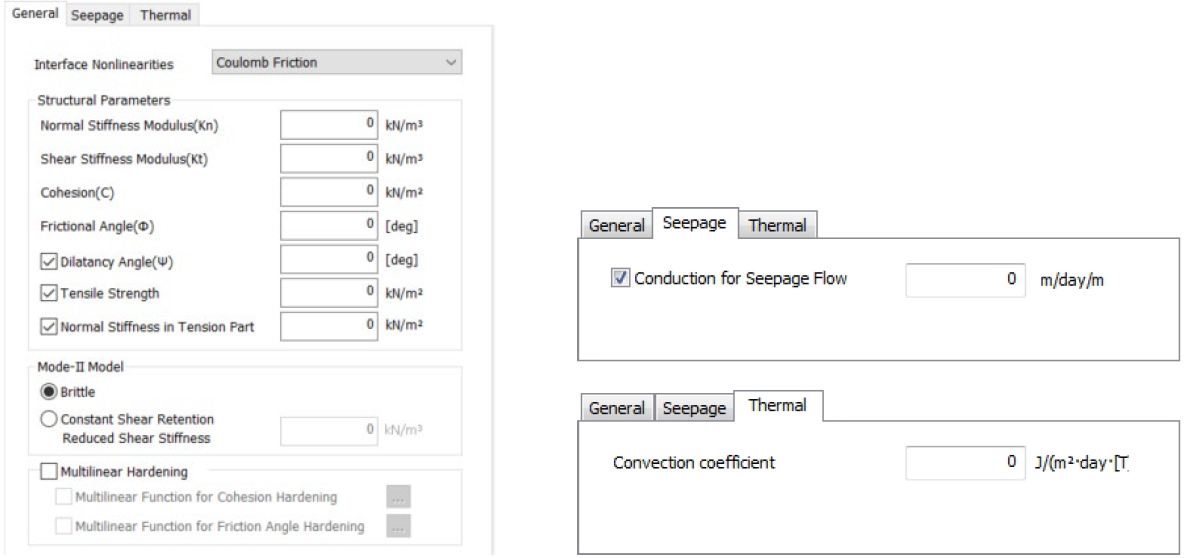Screen dimensions: 1187x558
Task: Click the Normal Stiffness Modulus (Kn) field
Action: pyautogui.click(x=329, y=125)
